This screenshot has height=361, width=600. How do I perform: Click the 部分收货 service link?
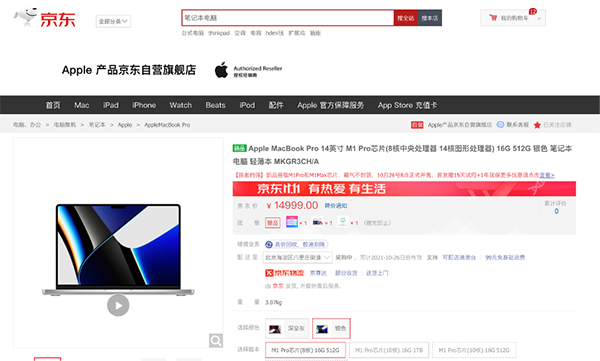click(346, 273)
